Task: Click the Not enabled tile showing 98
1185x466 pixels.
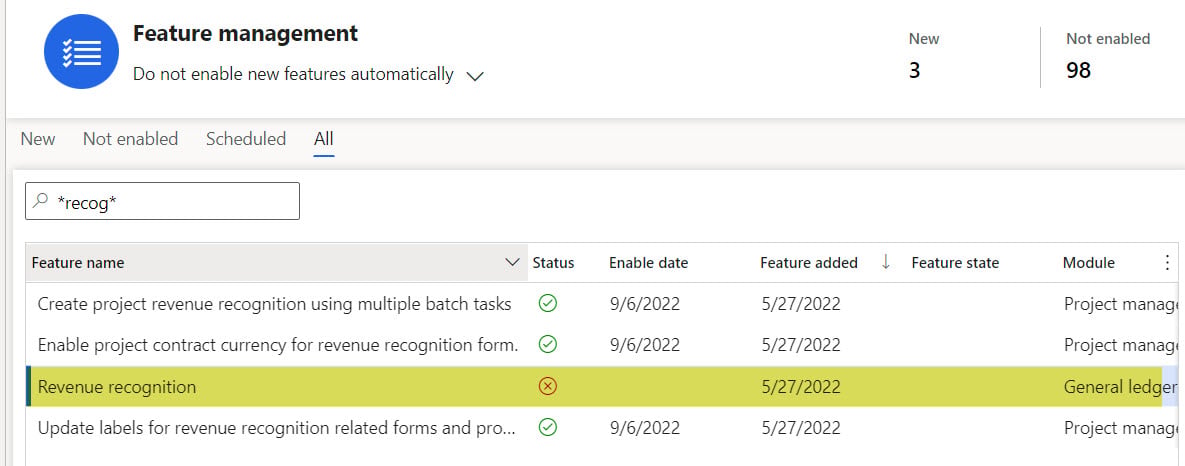Action: pyautogui.click(x=1108, y=55)
